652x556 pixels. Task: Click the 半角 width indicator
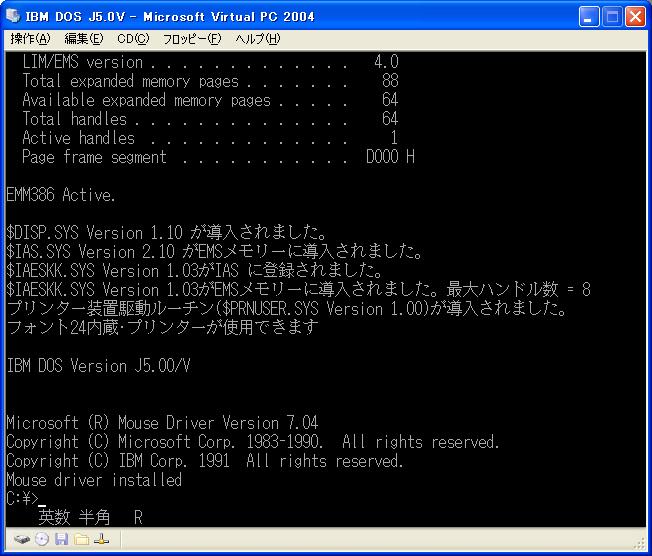coord(94,517)
